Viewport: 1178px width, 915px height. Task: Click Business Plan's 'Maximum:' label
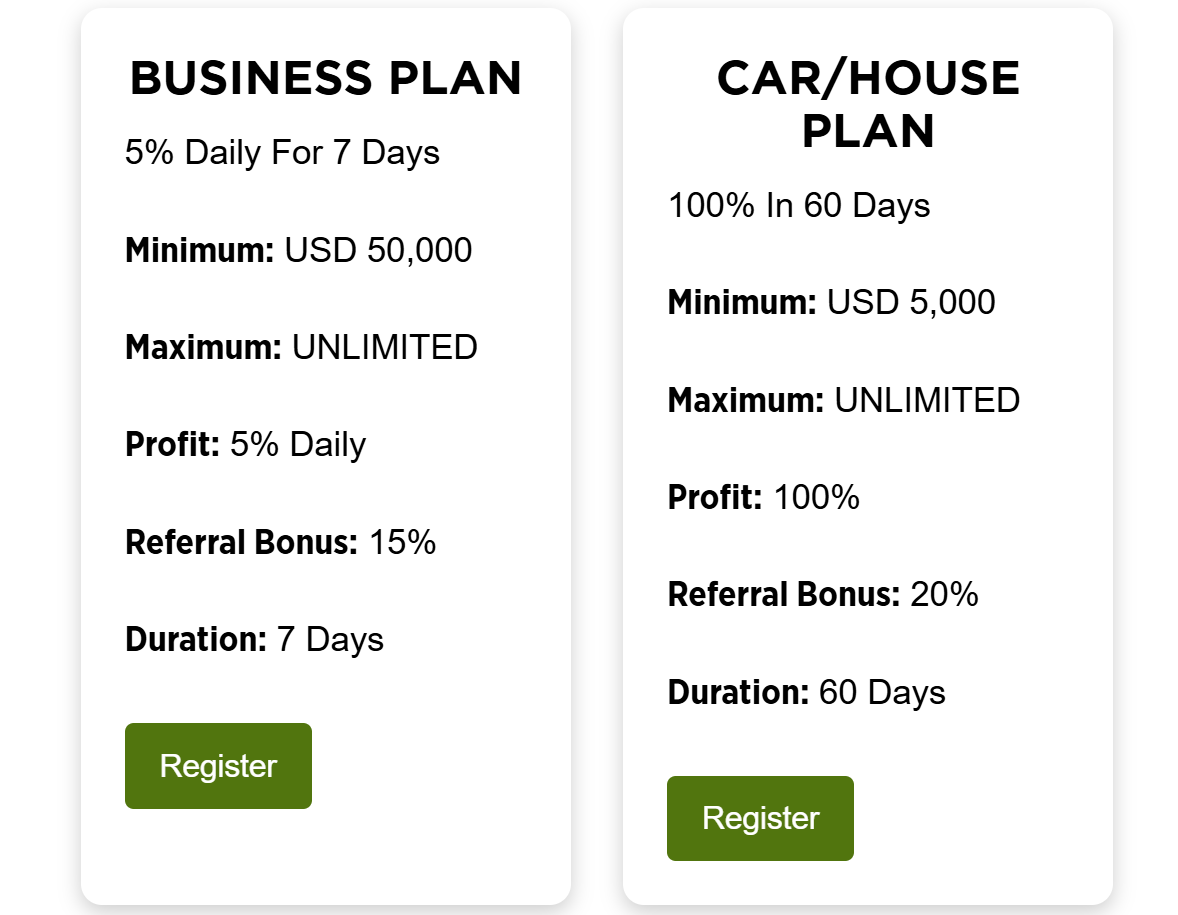point(204,348)
